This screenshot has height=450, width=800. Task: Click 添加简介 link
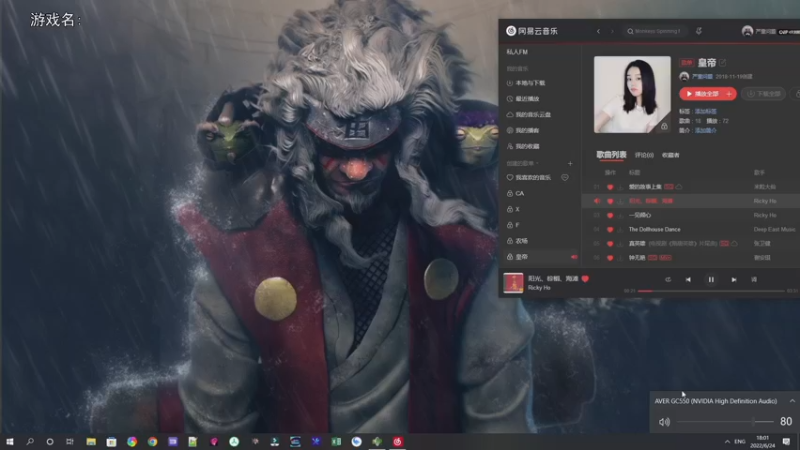pos(706,131)
